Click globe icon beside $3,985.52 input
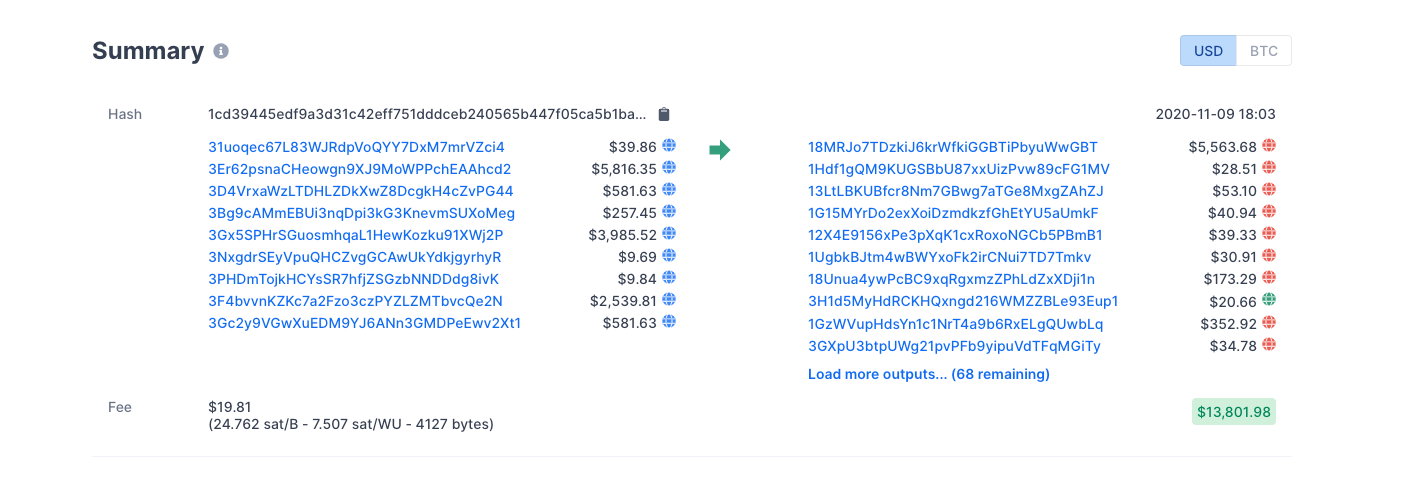 point(670,234)
